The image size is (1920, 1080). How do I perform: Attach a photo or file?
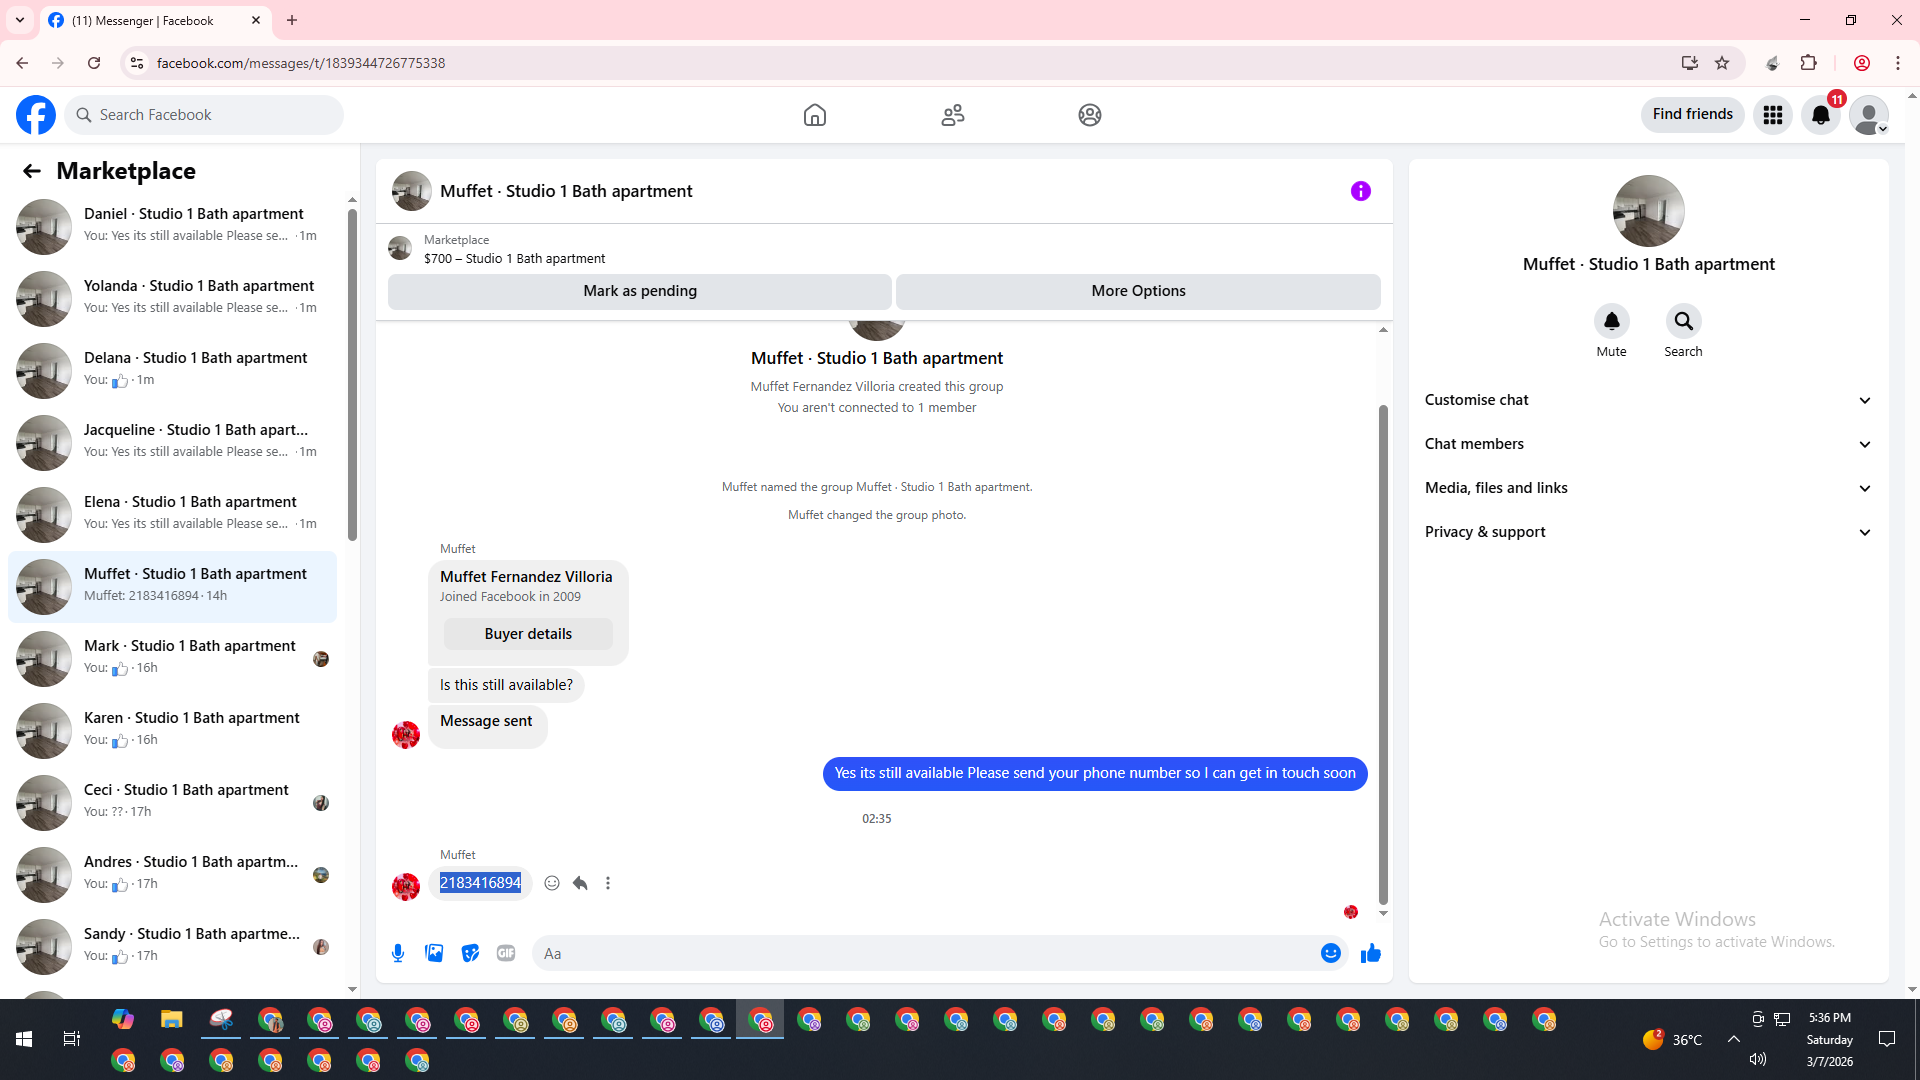434,953
